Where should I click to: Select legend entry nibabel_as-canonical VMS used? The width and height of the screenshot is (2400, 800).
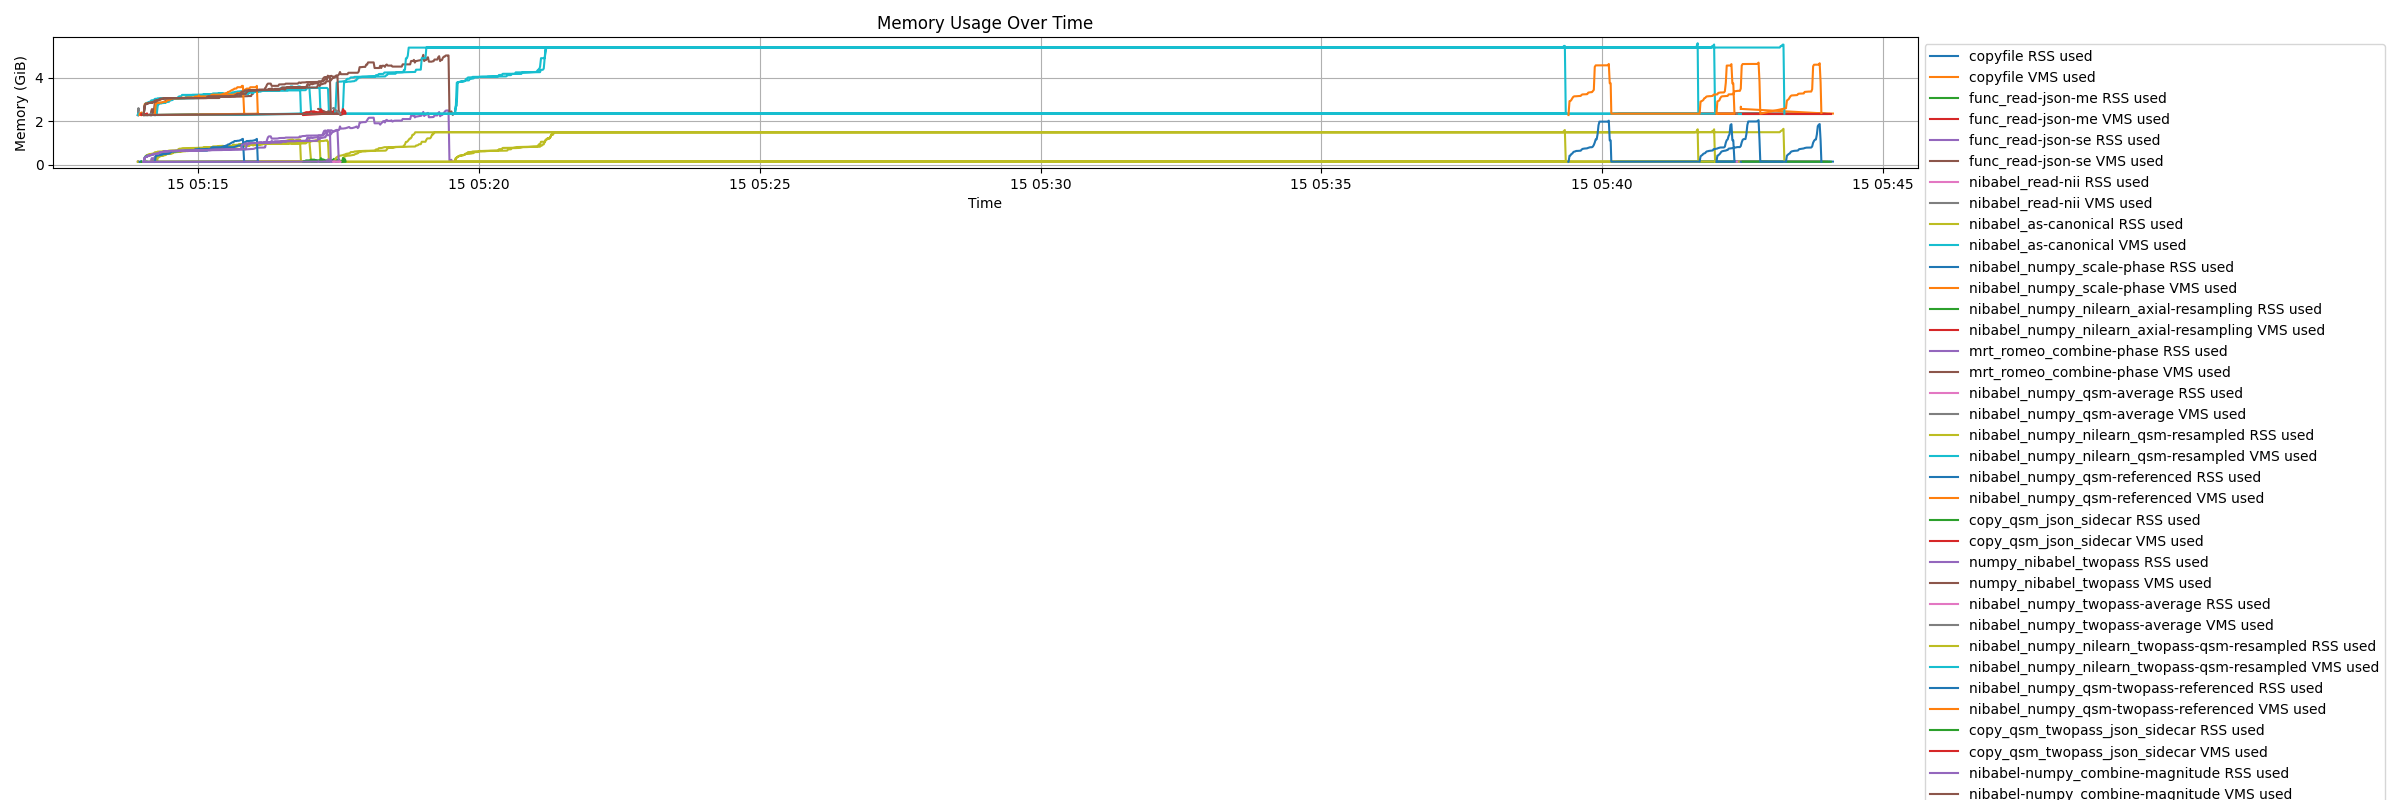click(x=2057, y=246)
